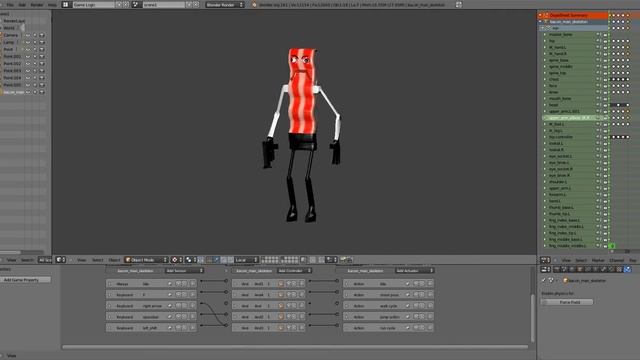The width and height of the screenshot is (640, 360).
Task: Open the Help menu in the top bar
Action: [x=52, y=5]
